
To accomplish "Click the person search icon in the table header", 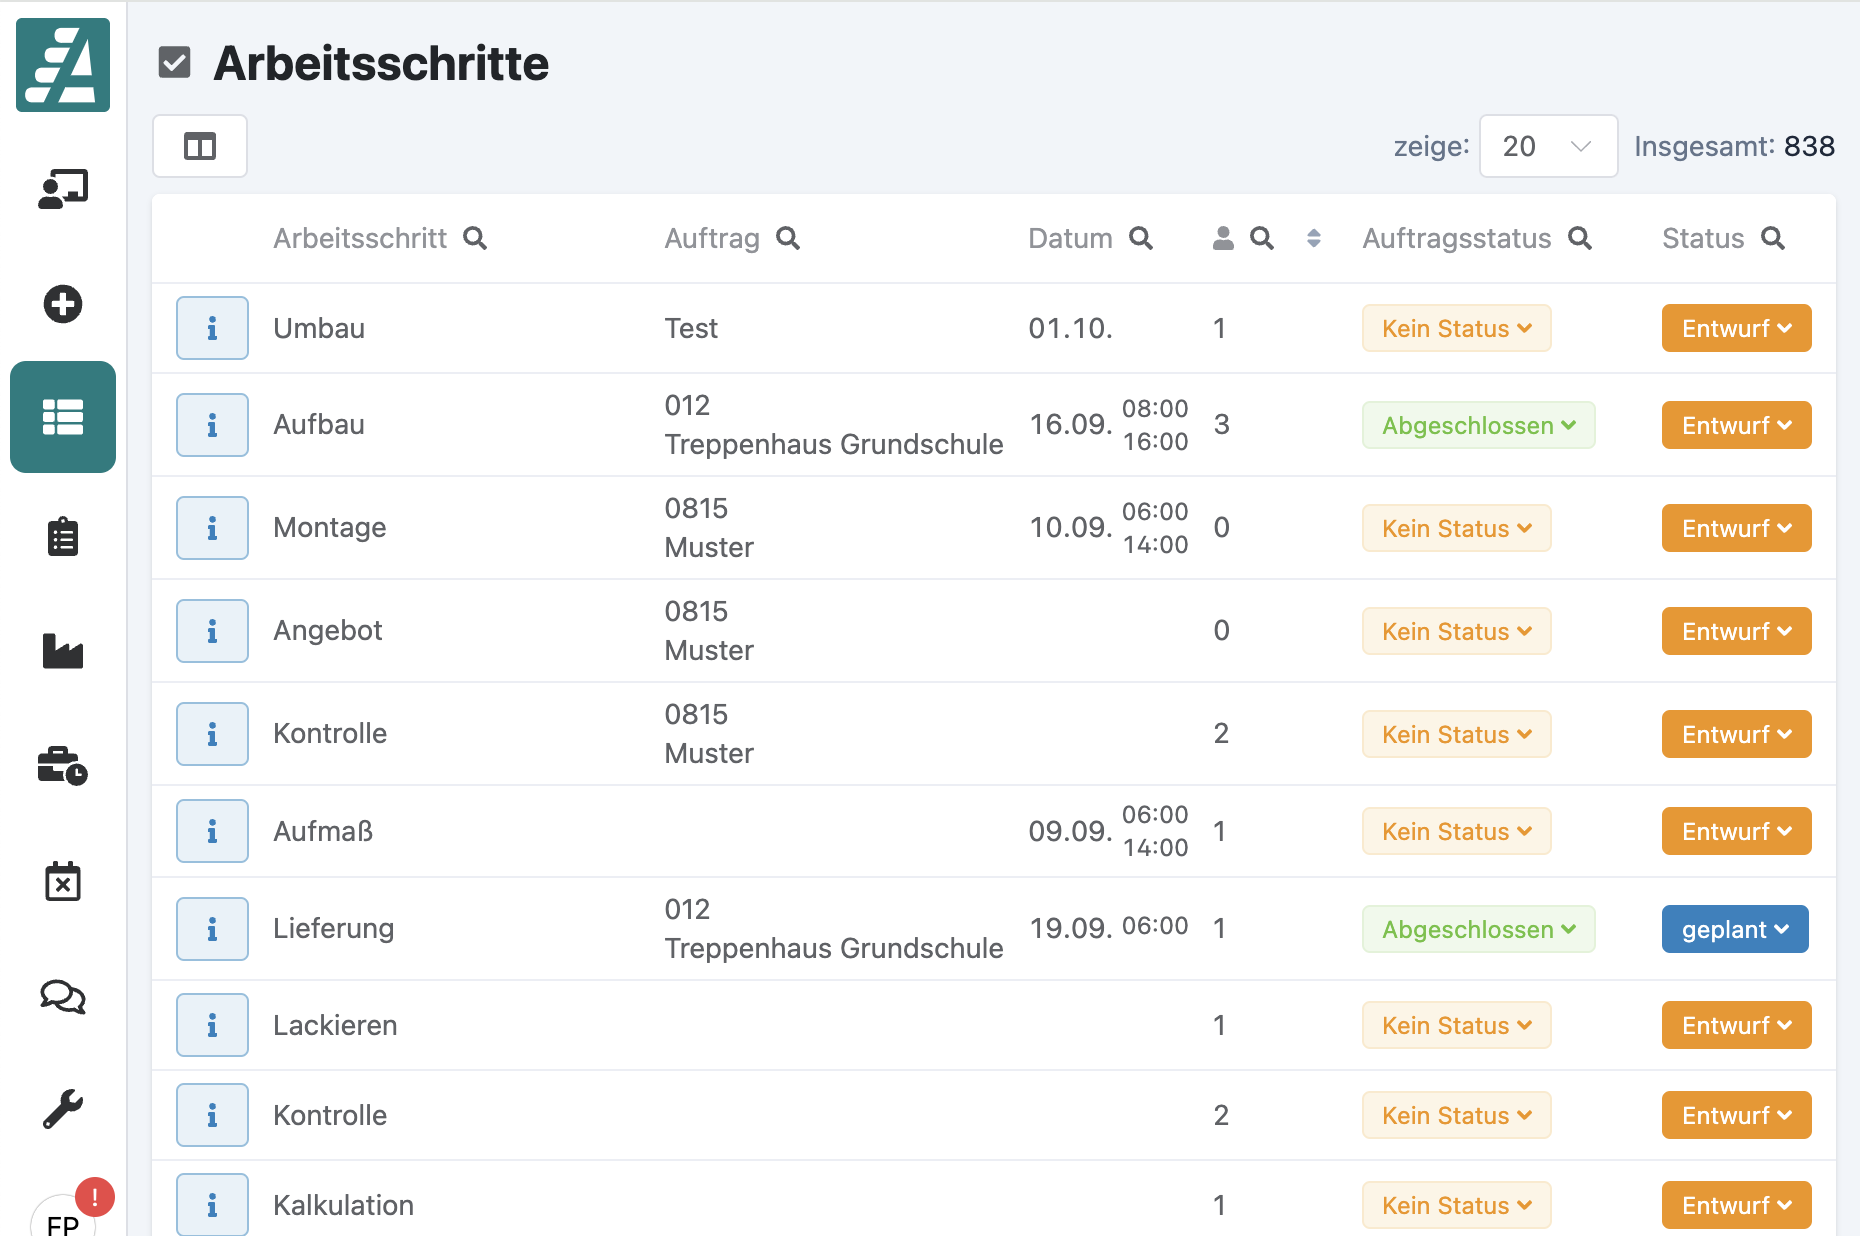I will [x=1262, y=238].
